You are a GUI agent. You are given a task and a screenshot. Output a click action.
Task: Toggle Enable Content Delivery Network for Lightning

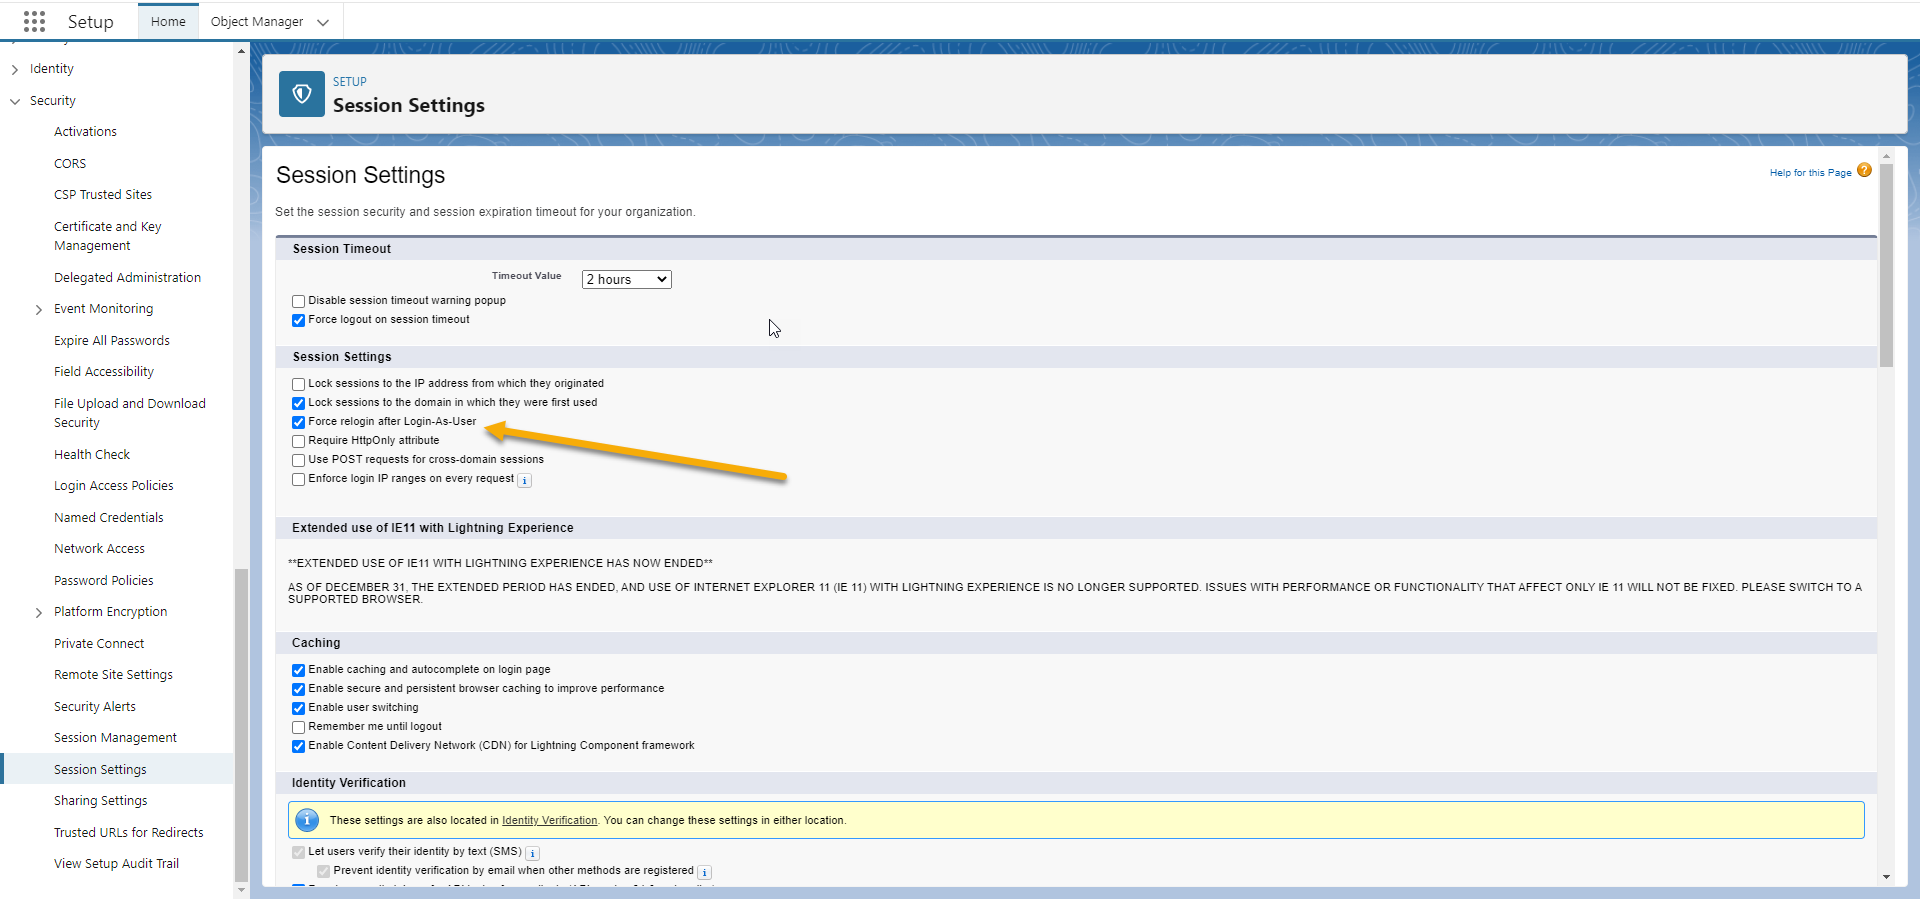(x=298, y=746)
